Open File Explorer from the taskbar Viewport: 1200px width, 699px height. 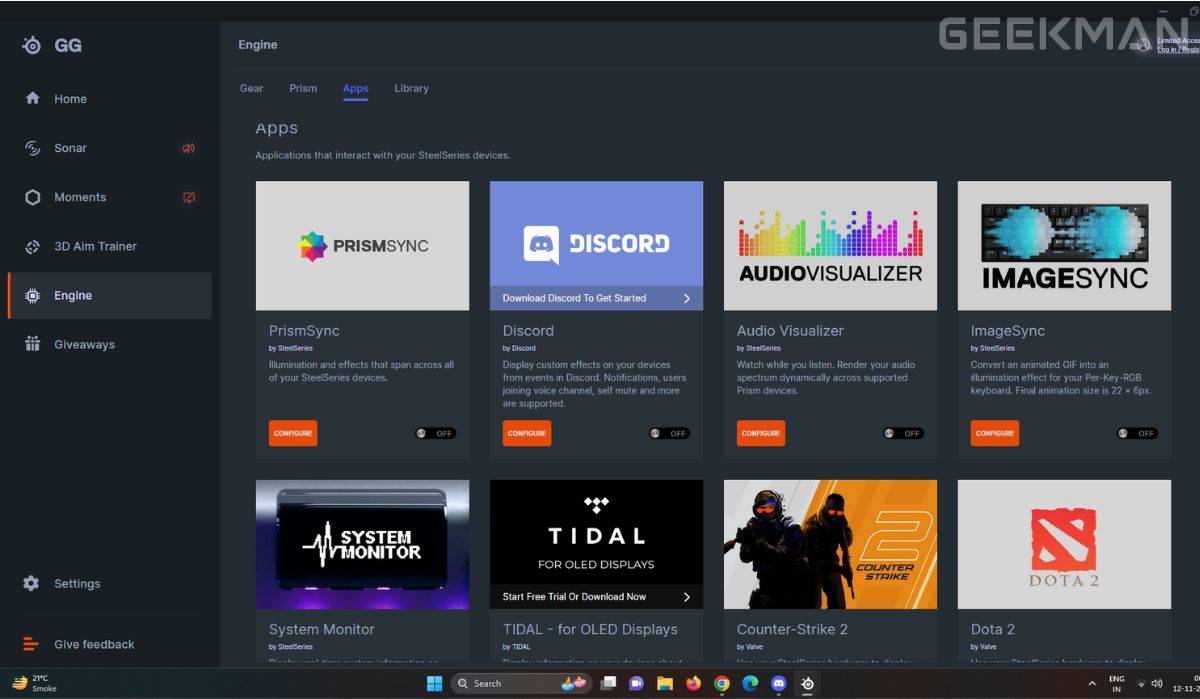[664, 684]
